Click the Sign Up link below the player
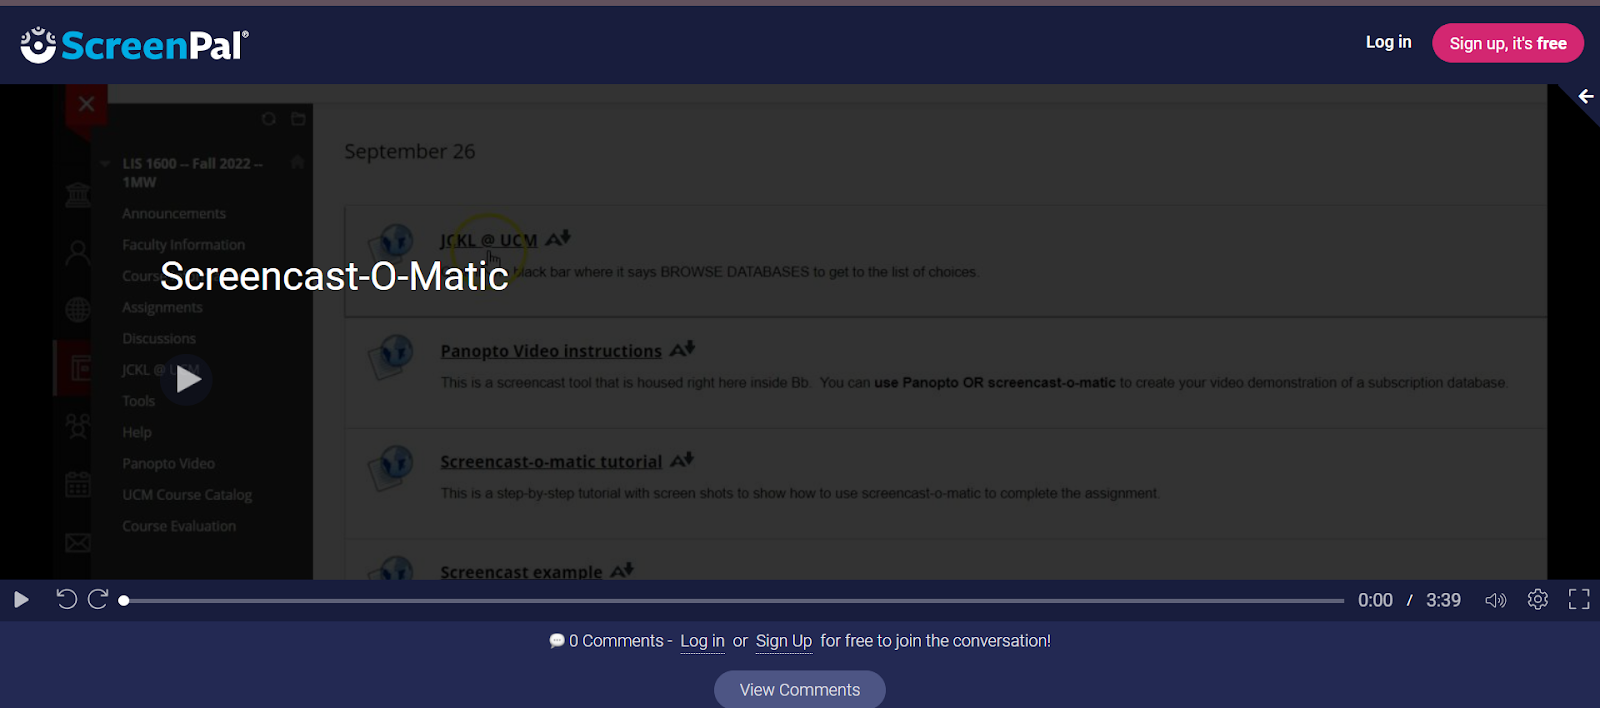 pyautogui.click(x=784, y=641)
